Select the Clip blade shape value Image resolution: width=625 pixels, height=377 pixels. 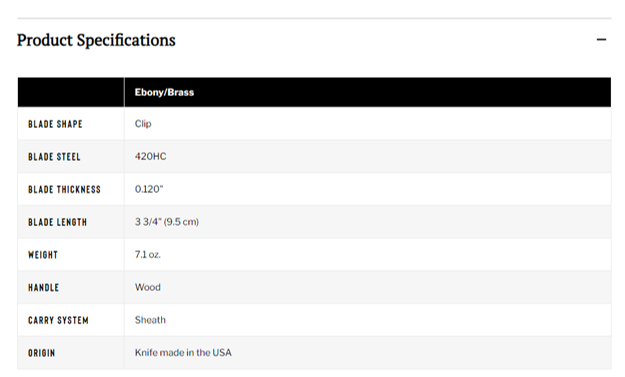[x=143, y=124]
